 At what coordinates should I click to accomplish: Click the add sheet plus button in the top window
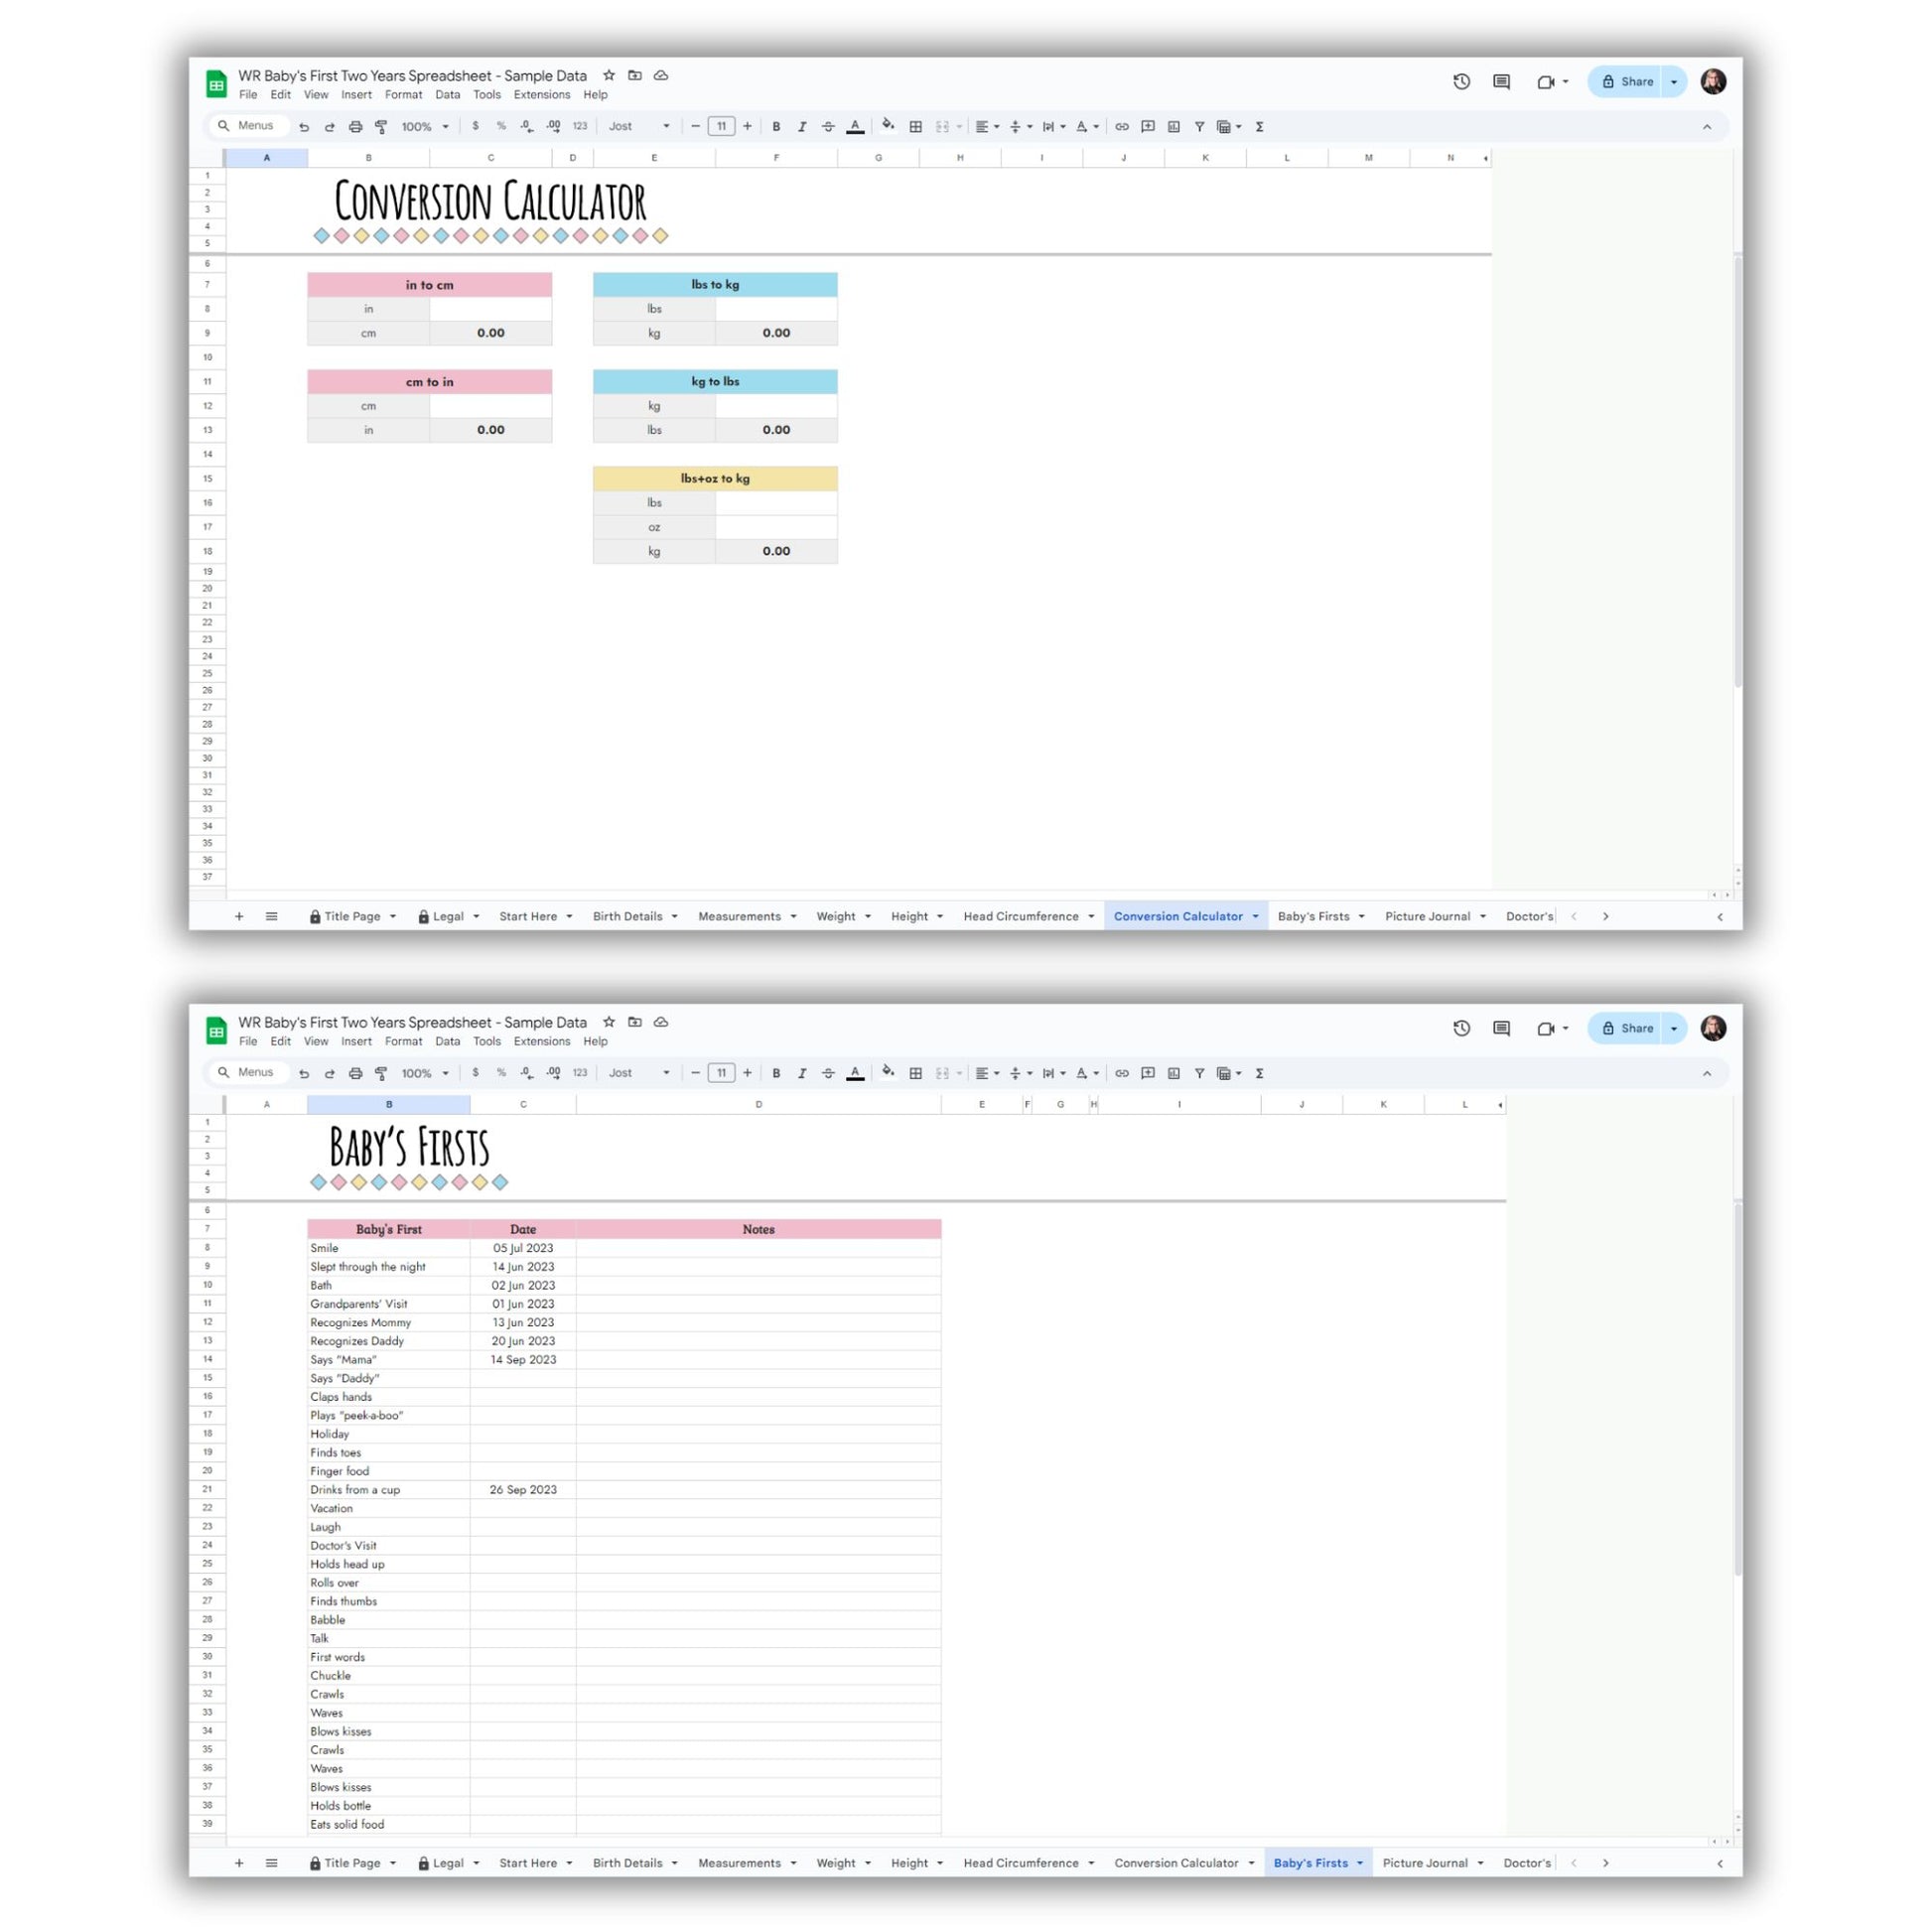click(239, 916)
